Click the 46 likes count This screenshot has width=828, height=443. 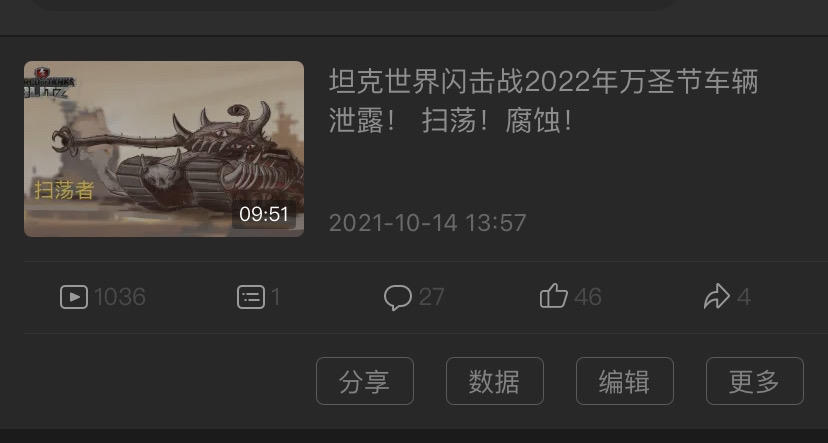click(x=588, y=297)
